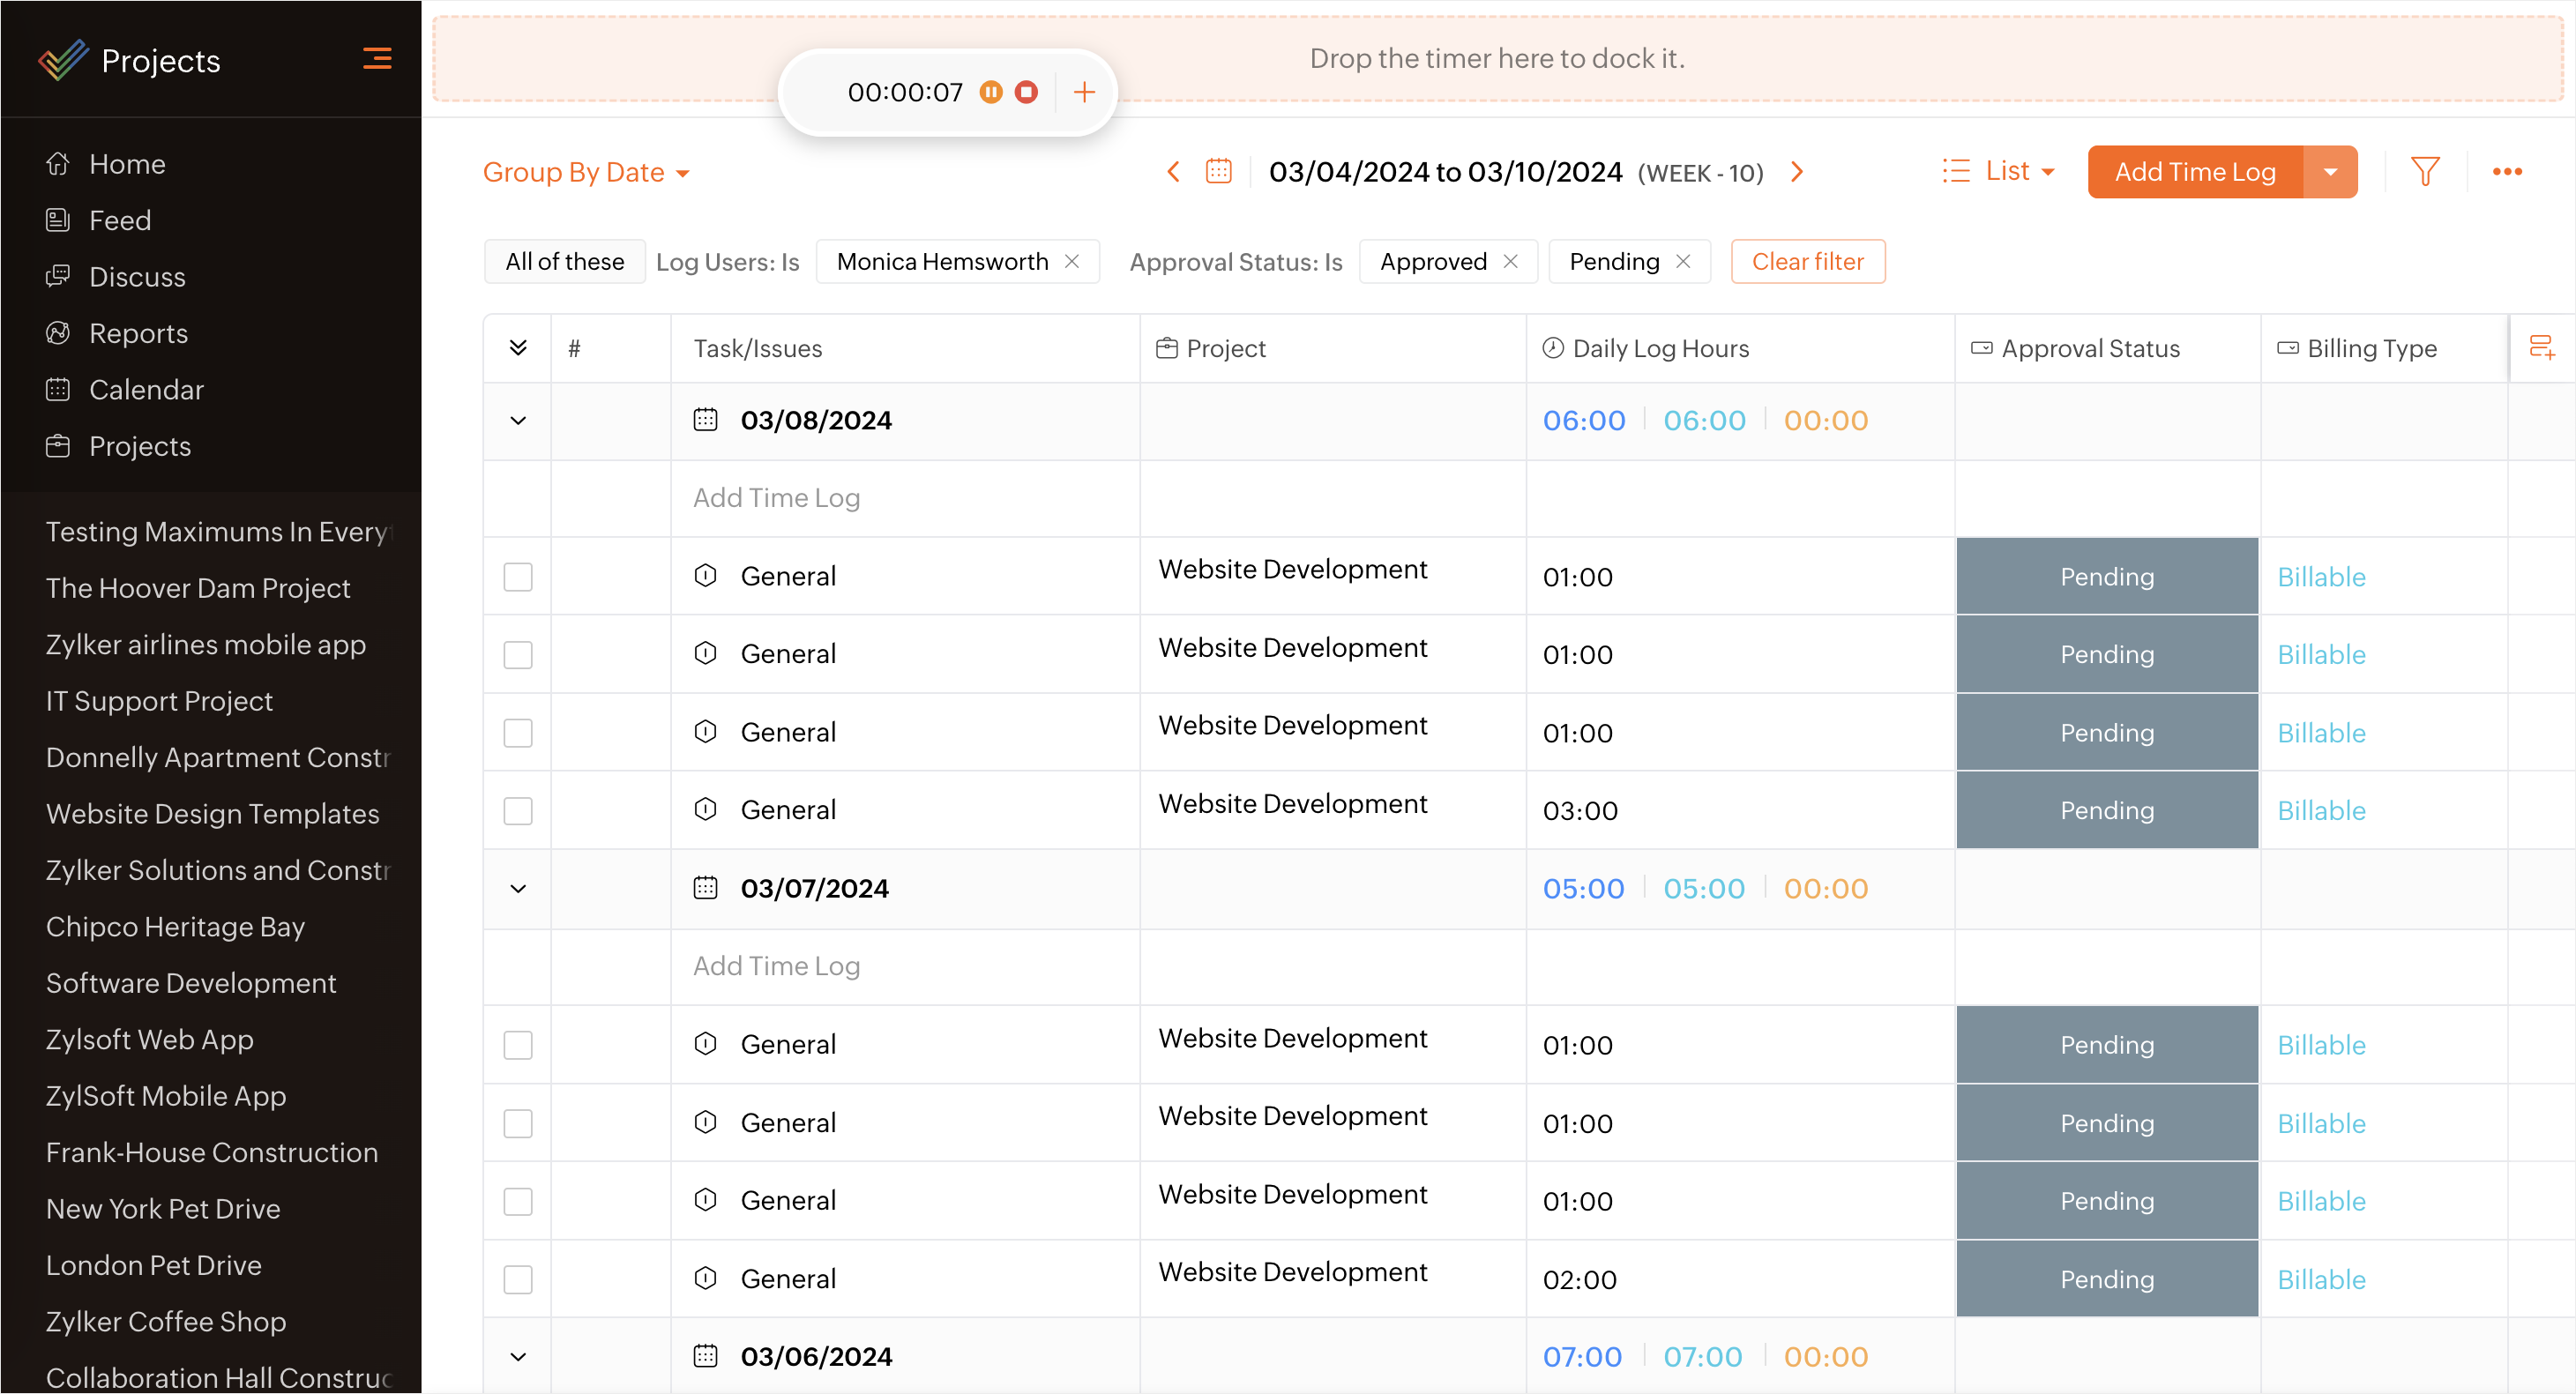Open the date range calendar picker icon

1218,172
